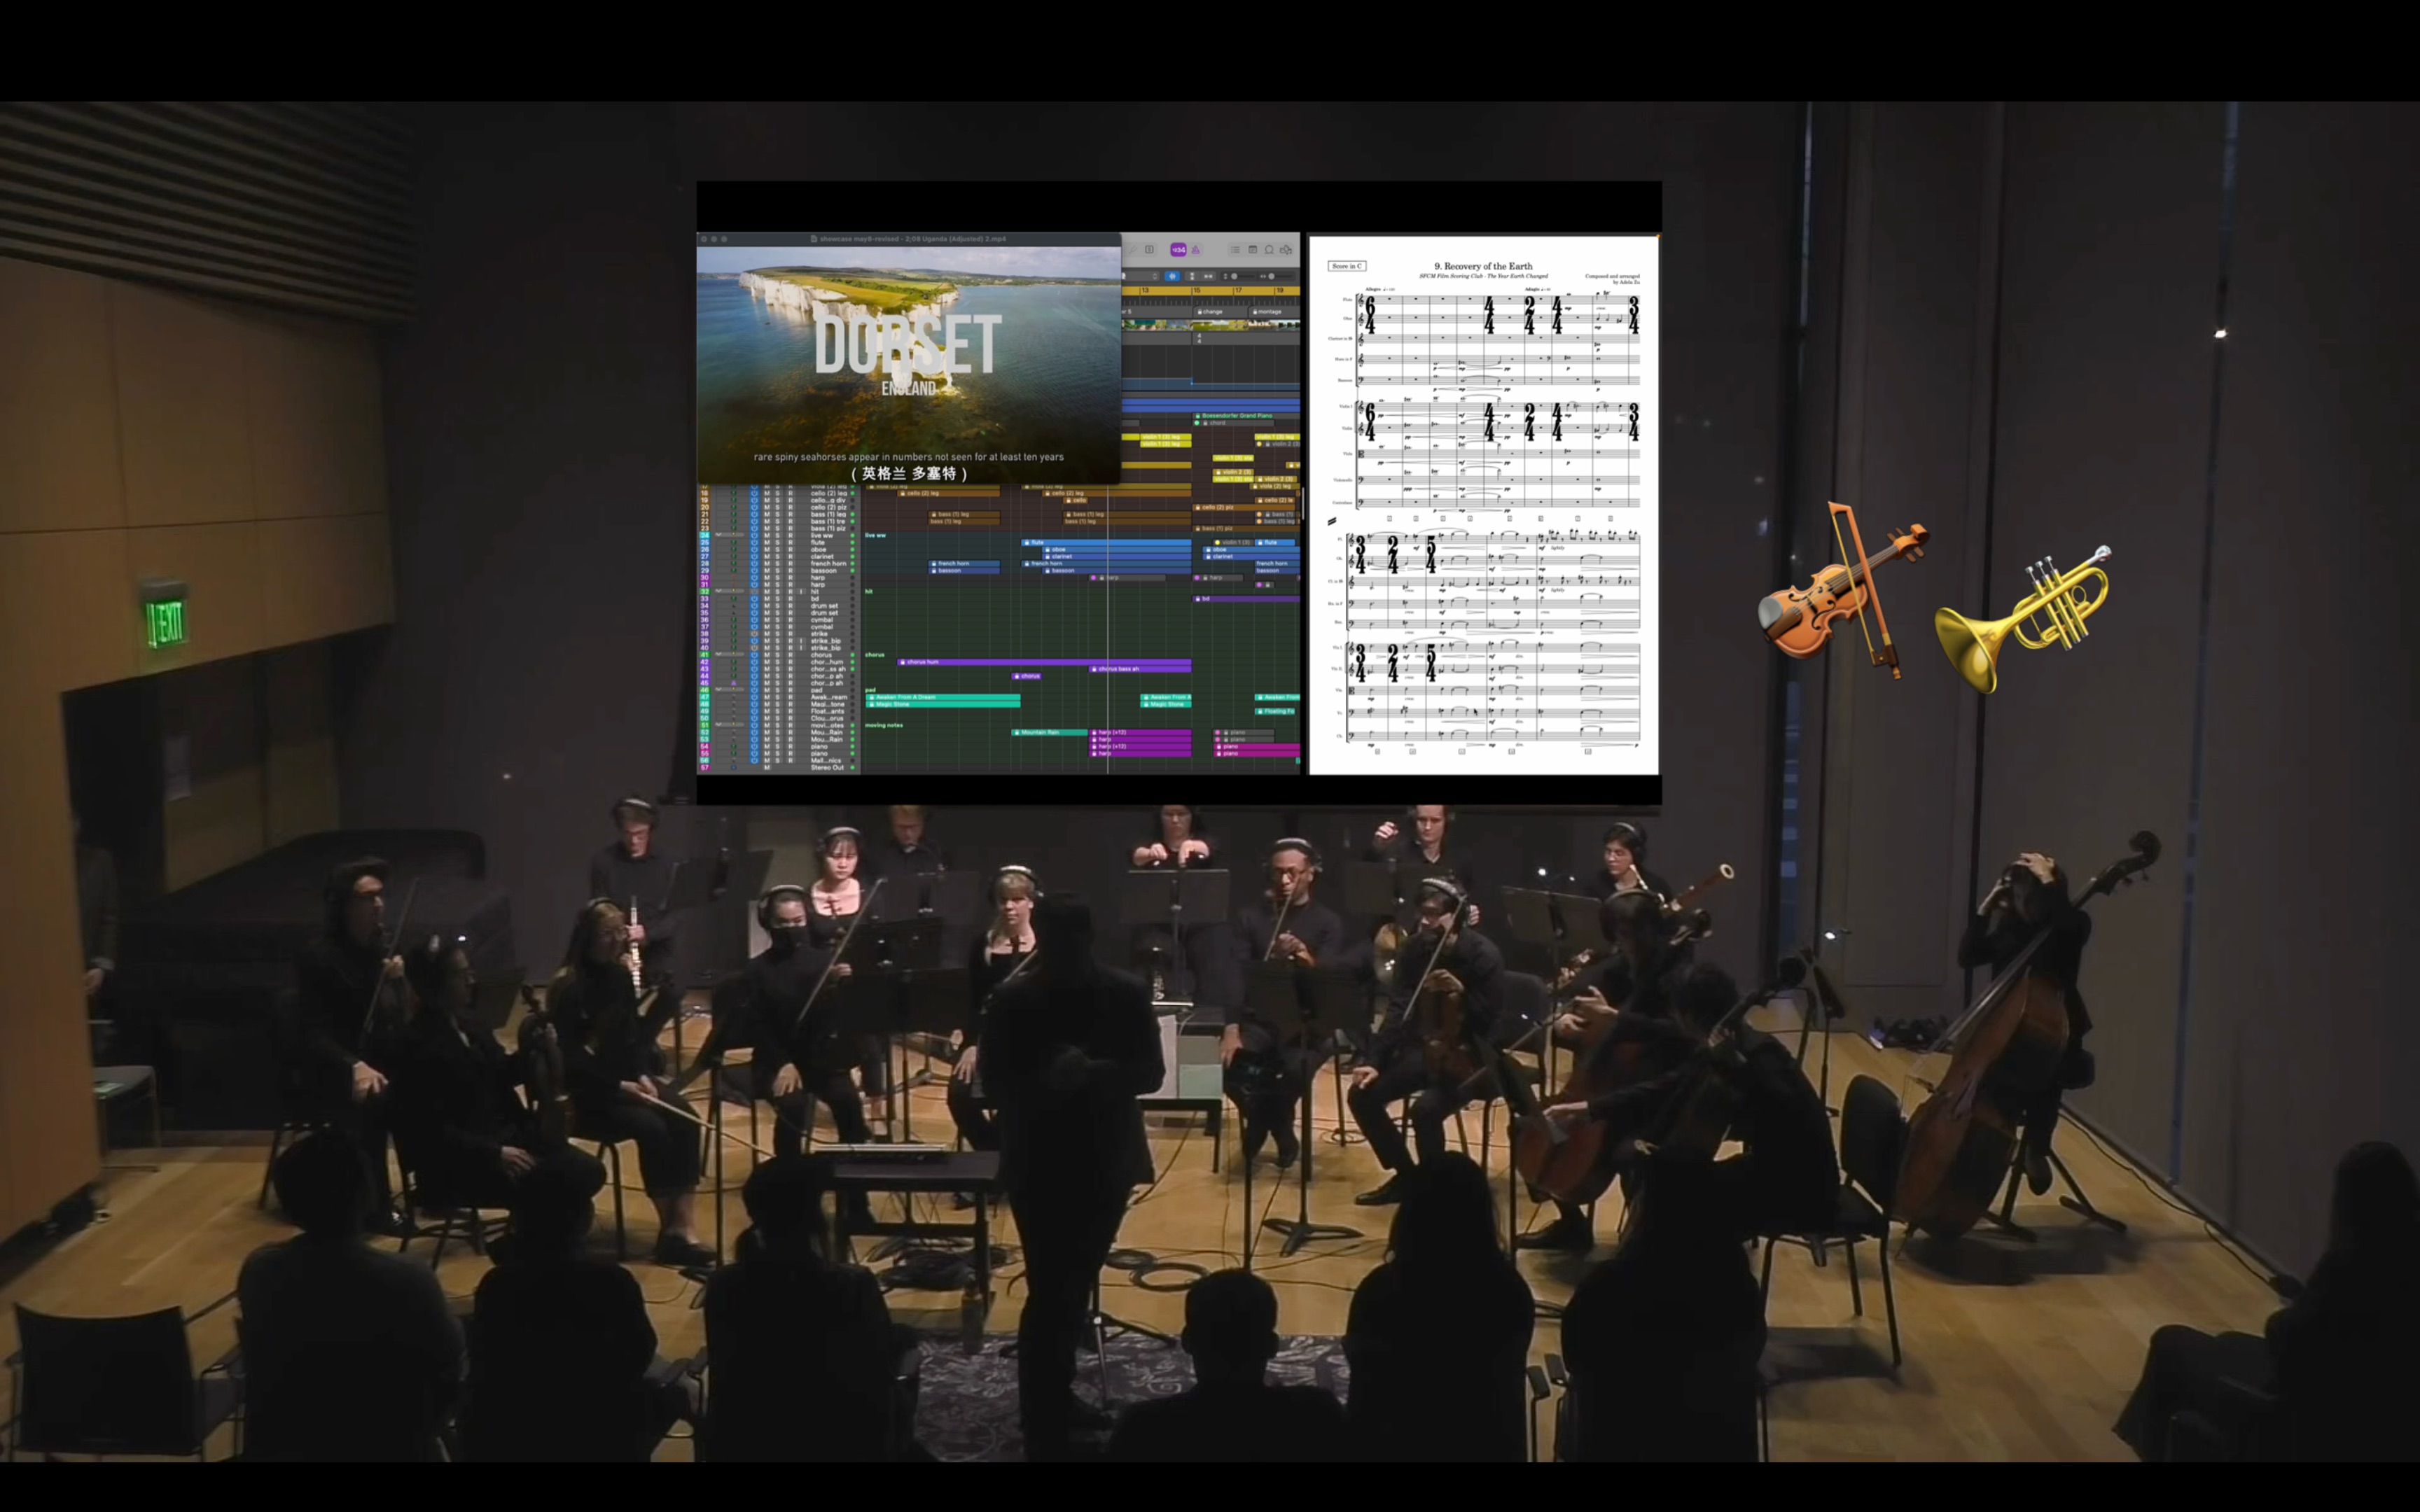
Task: Select the bd region
Action: tap(1247, 599)
